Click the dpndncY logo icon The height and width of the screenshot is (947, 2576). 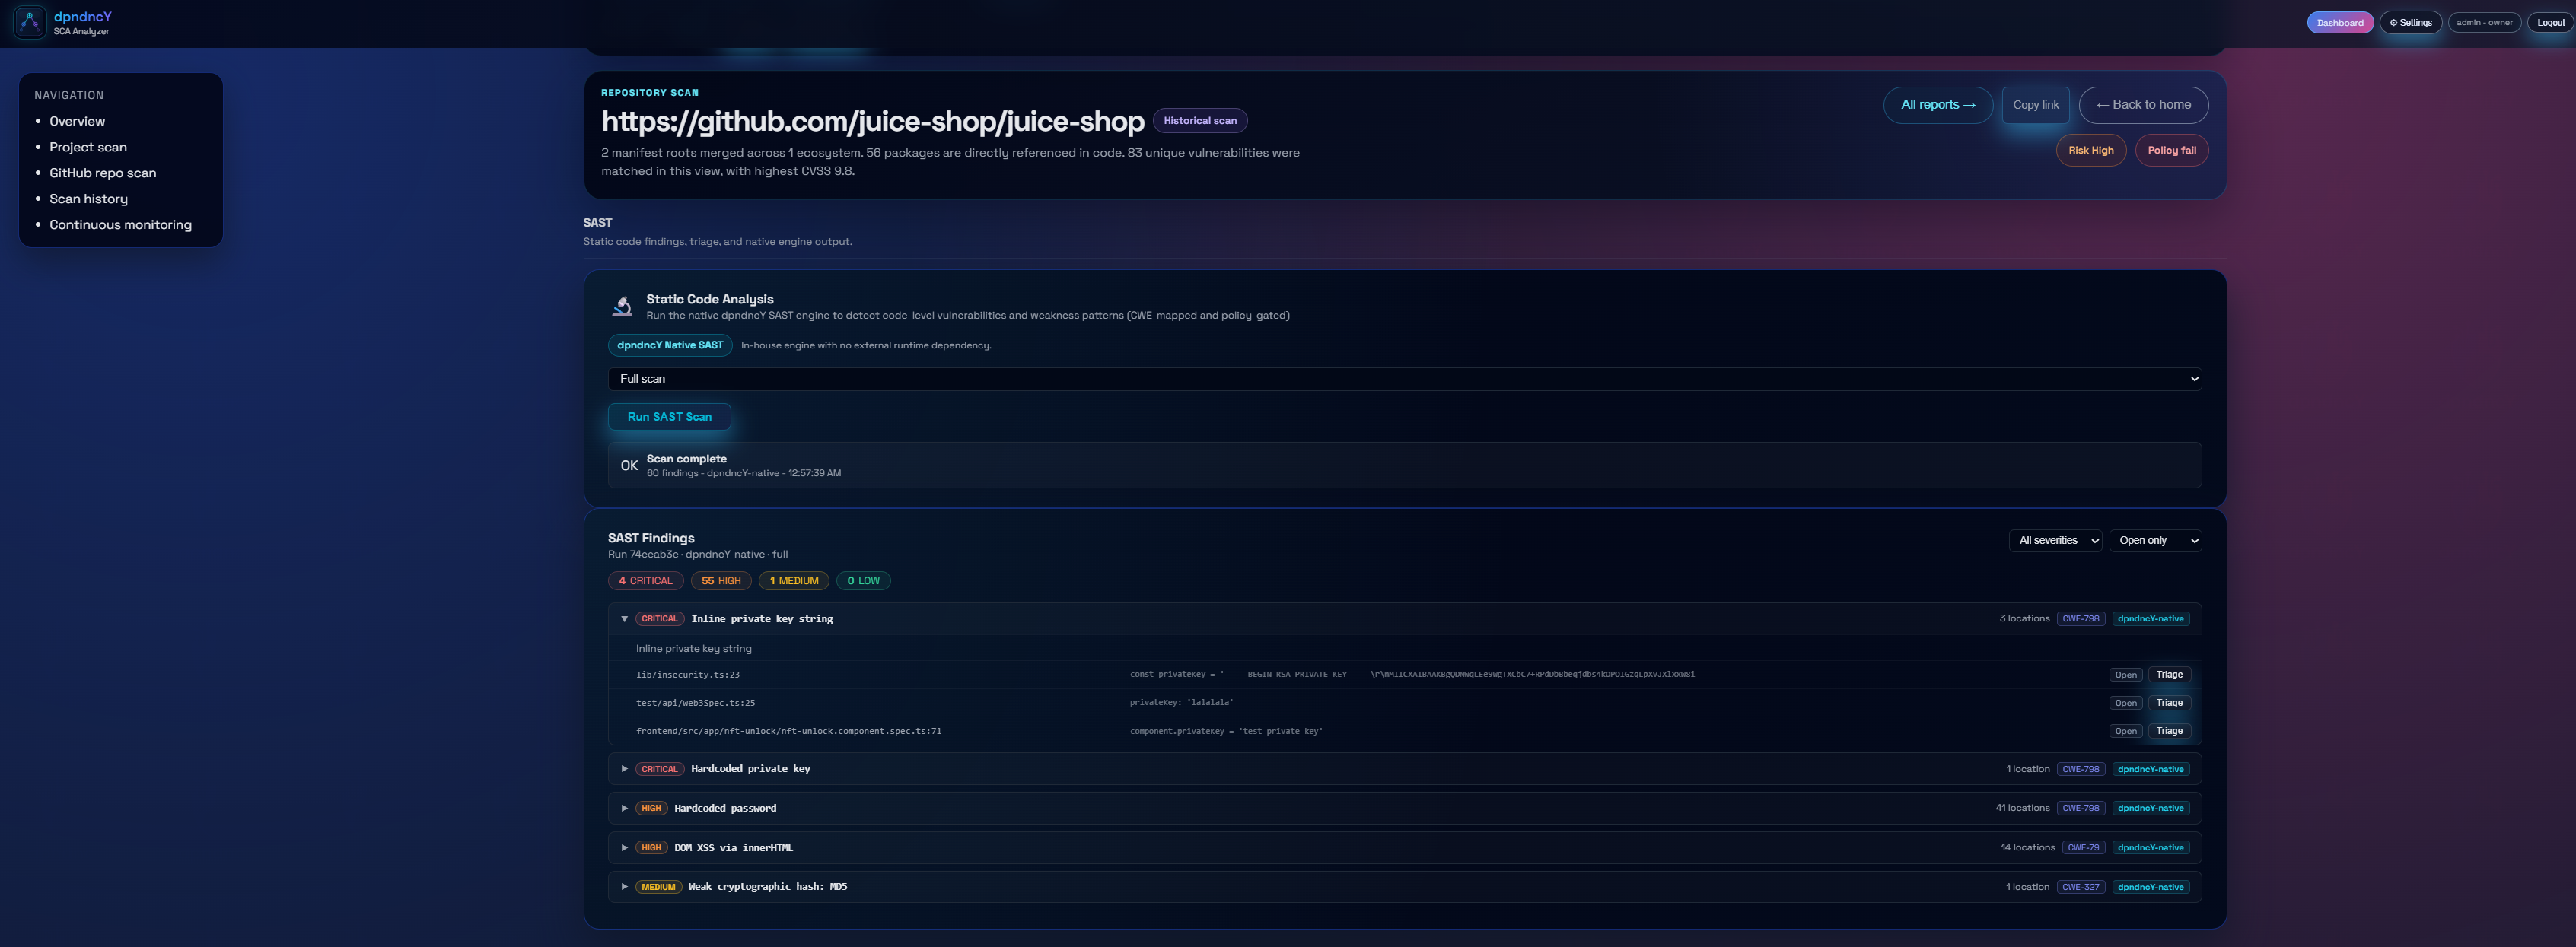click(29, 22)
